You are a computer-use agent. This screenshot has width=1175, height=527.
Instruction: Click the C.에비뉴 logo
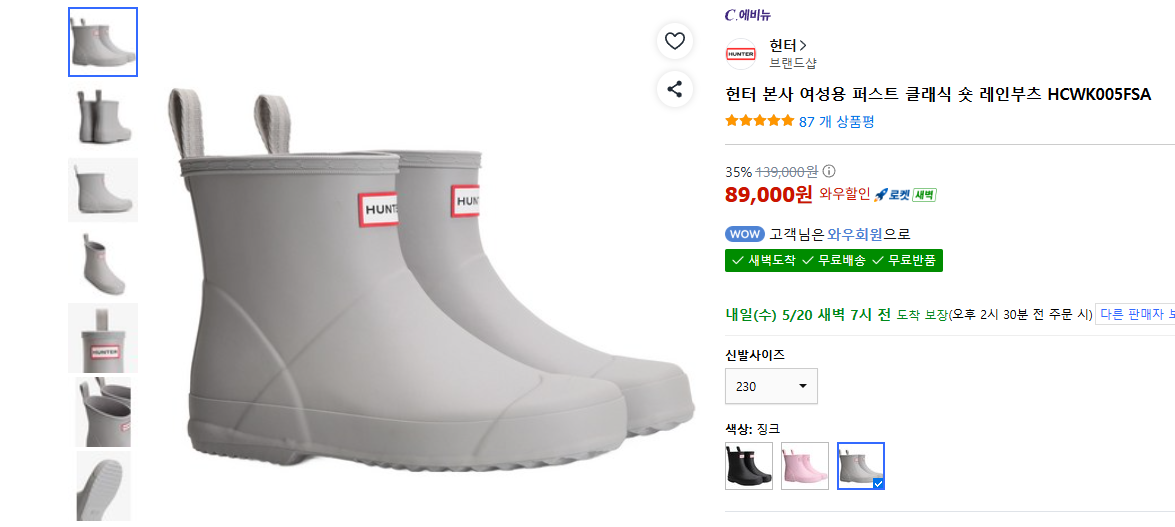[748, 14]
